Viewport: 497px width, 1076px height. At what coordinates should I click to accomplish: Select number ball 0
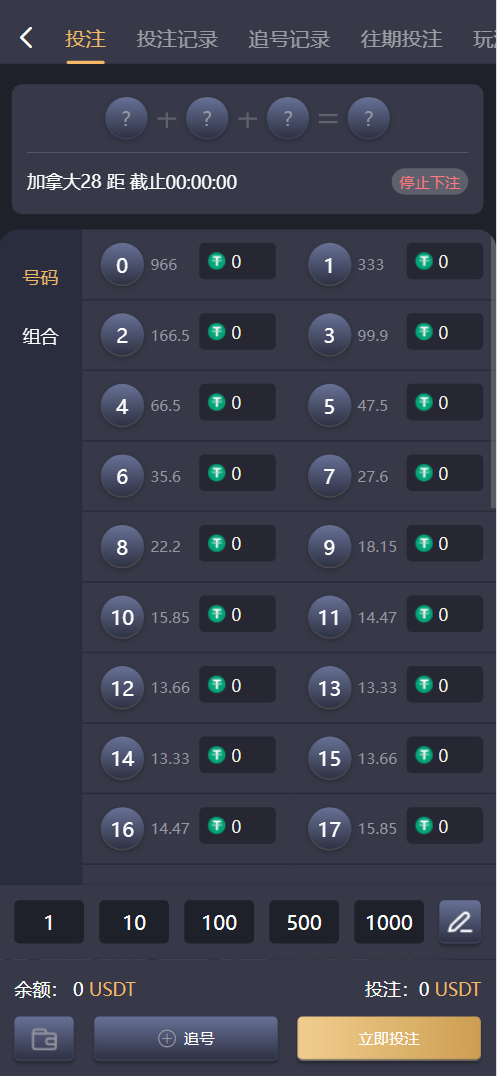point(122,265)
